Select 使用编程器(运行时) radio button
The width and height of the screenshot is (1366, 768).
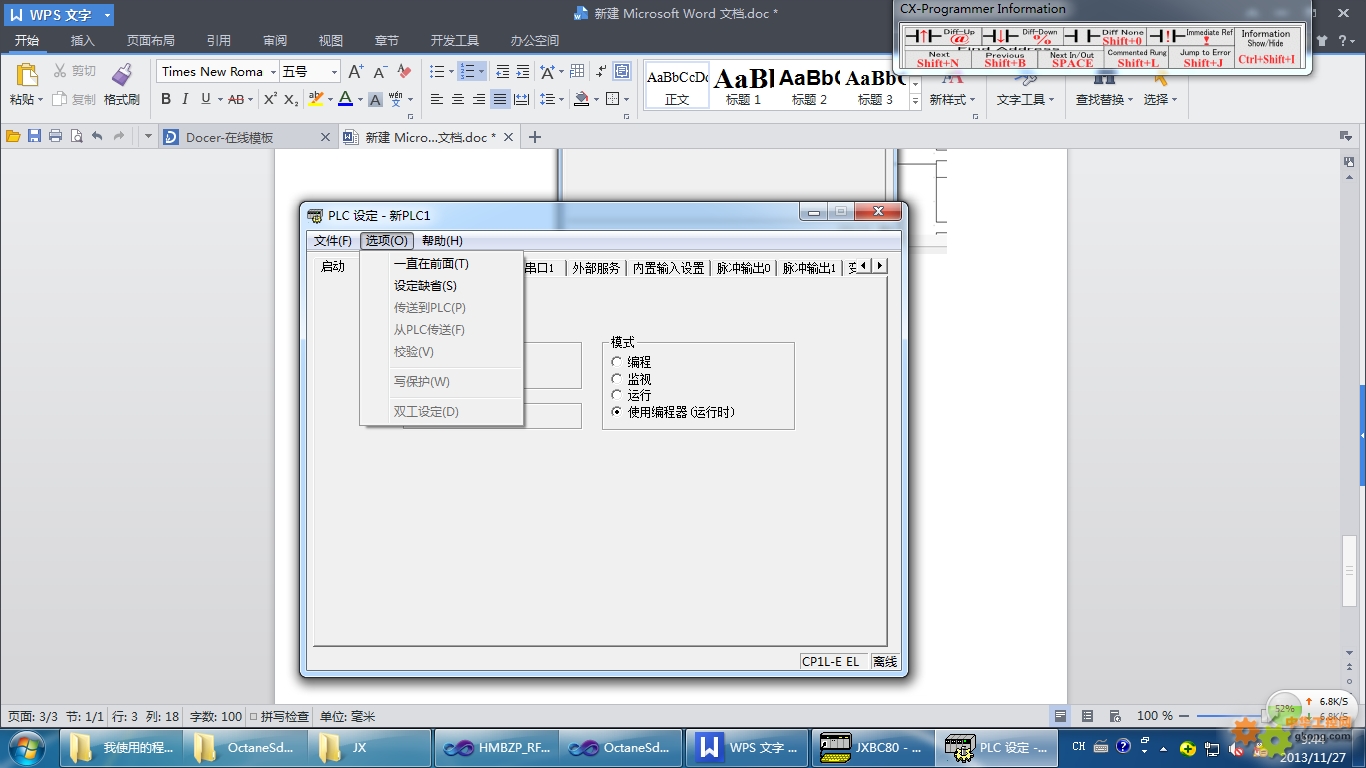click(617, 412)
